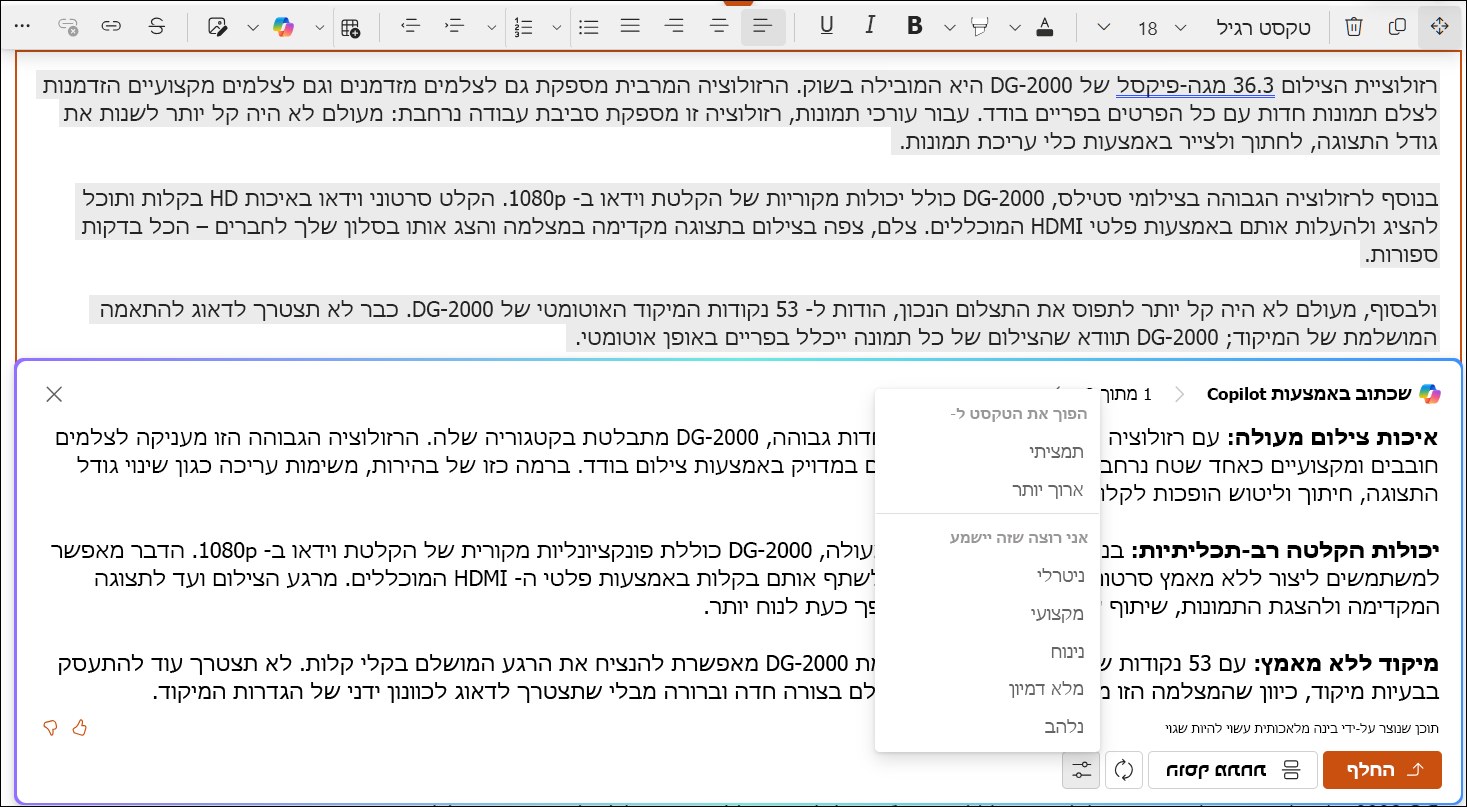Click the remove link icon
Screen dimensions: 1467x807
pos(68,27)
